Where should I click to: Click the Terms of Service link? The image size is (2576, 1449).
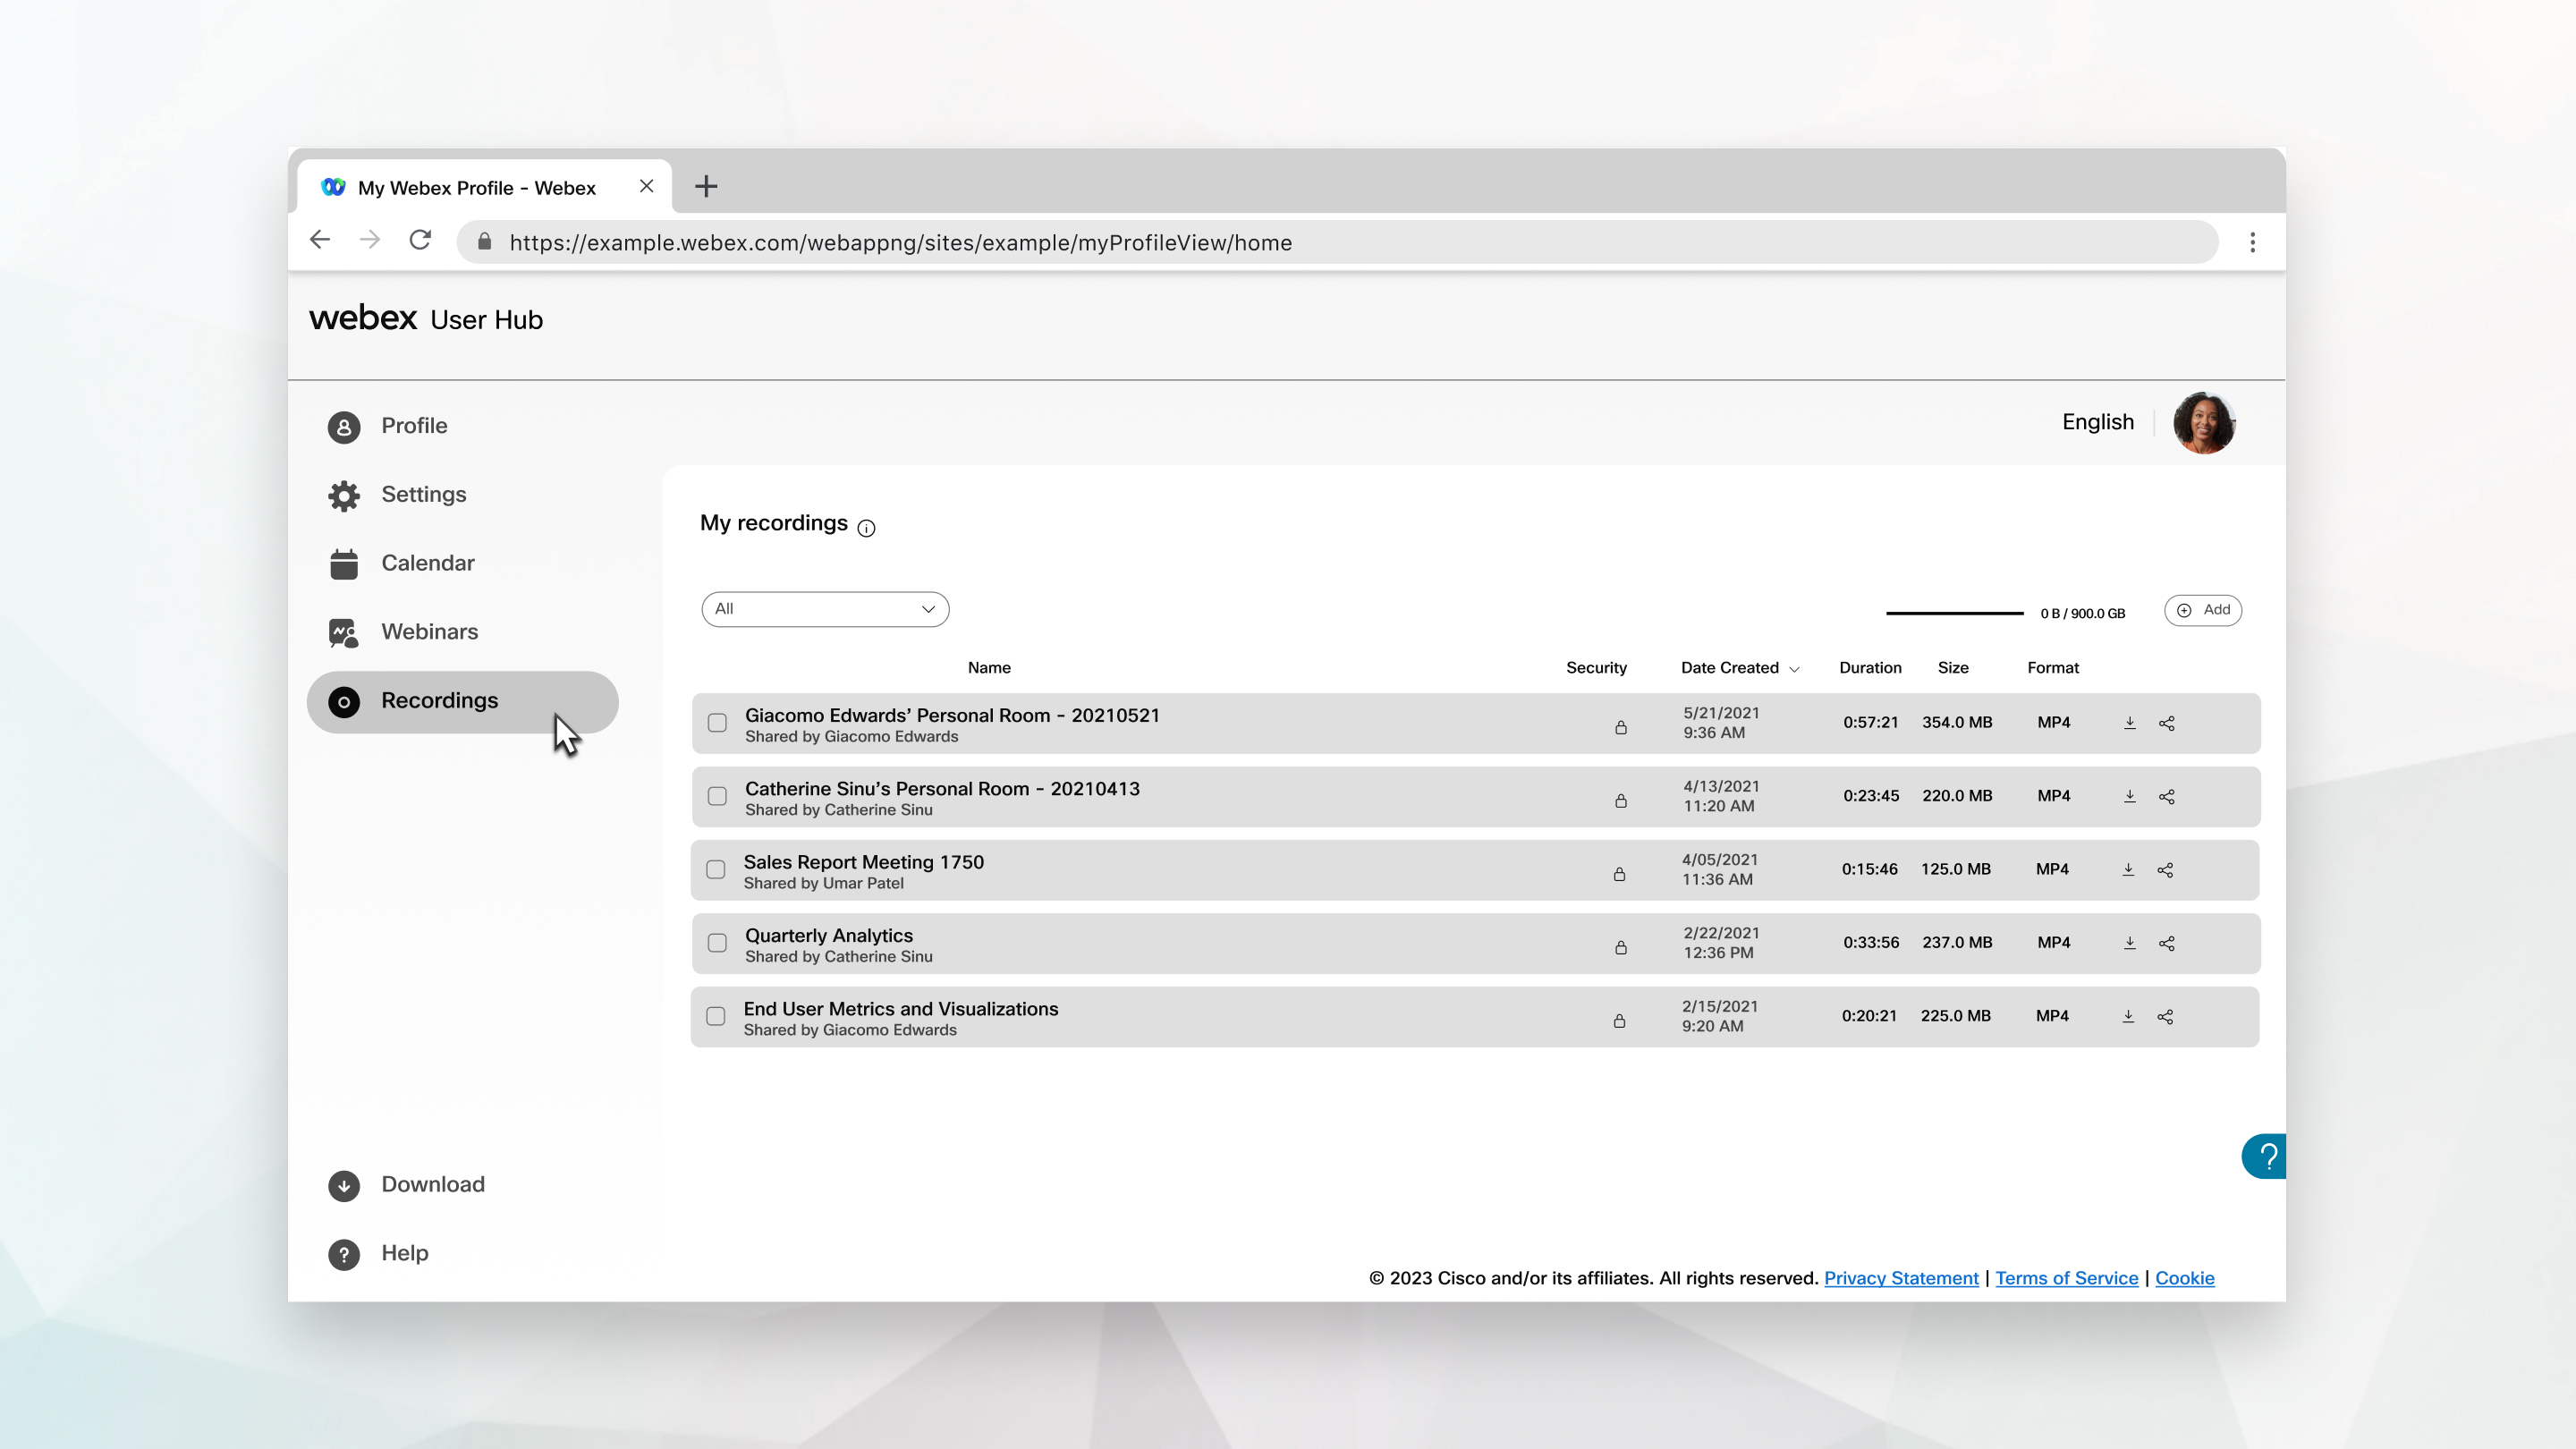point(2066,1277)
